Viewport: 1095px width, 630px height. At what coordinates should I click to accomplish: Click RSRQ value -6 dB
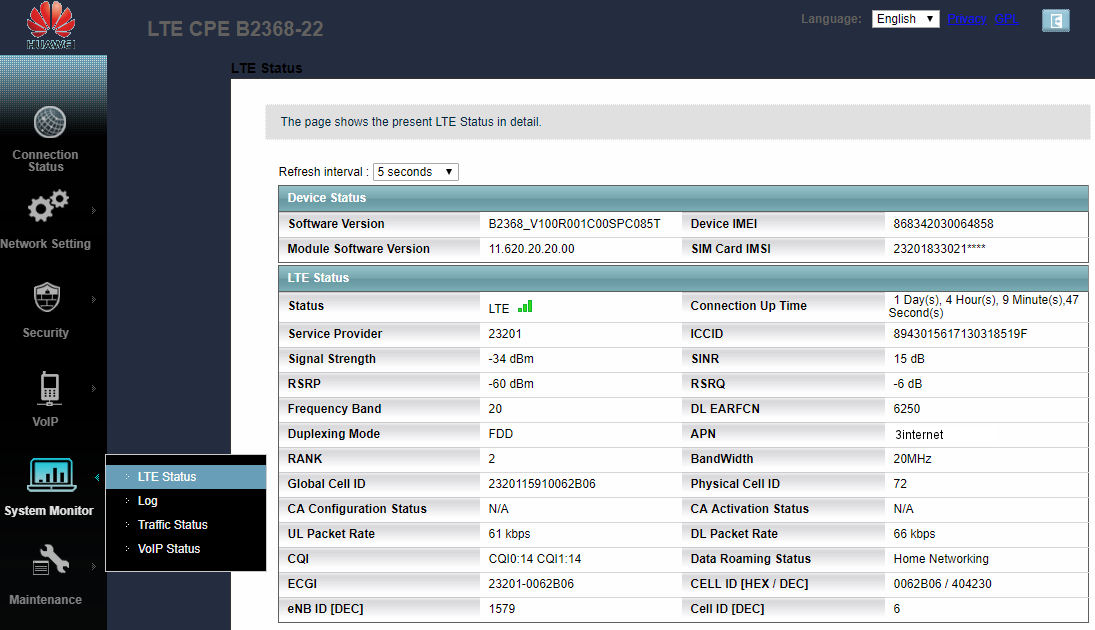click(x=908, y=384)
